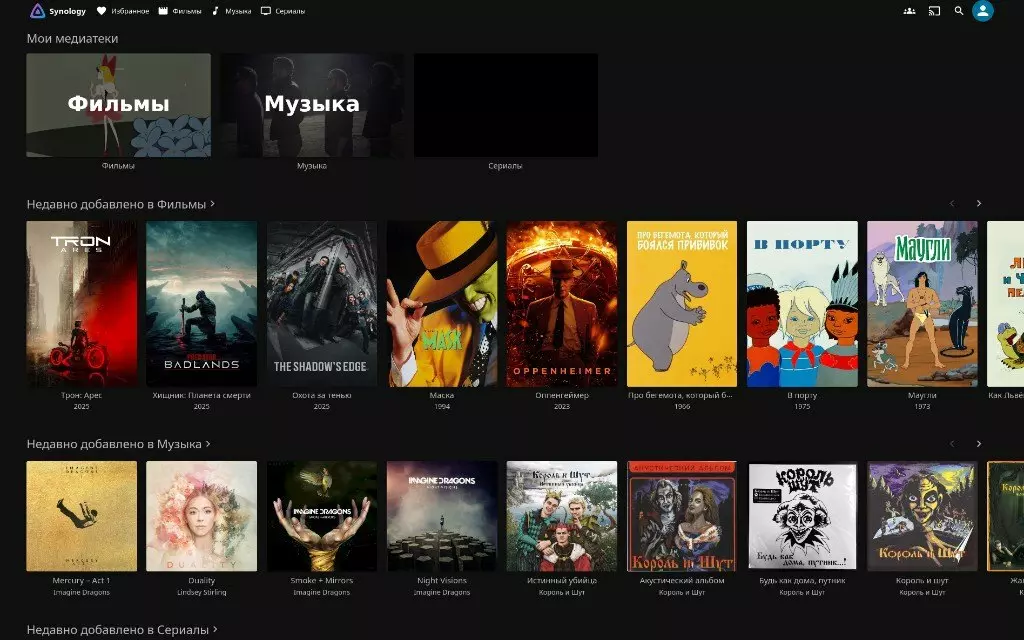Image resolution: width=1024 pixels, height=640 pixels.
Task: Expand Недавно добавлено в Сериалы section
Action: [x=122, y=630]
